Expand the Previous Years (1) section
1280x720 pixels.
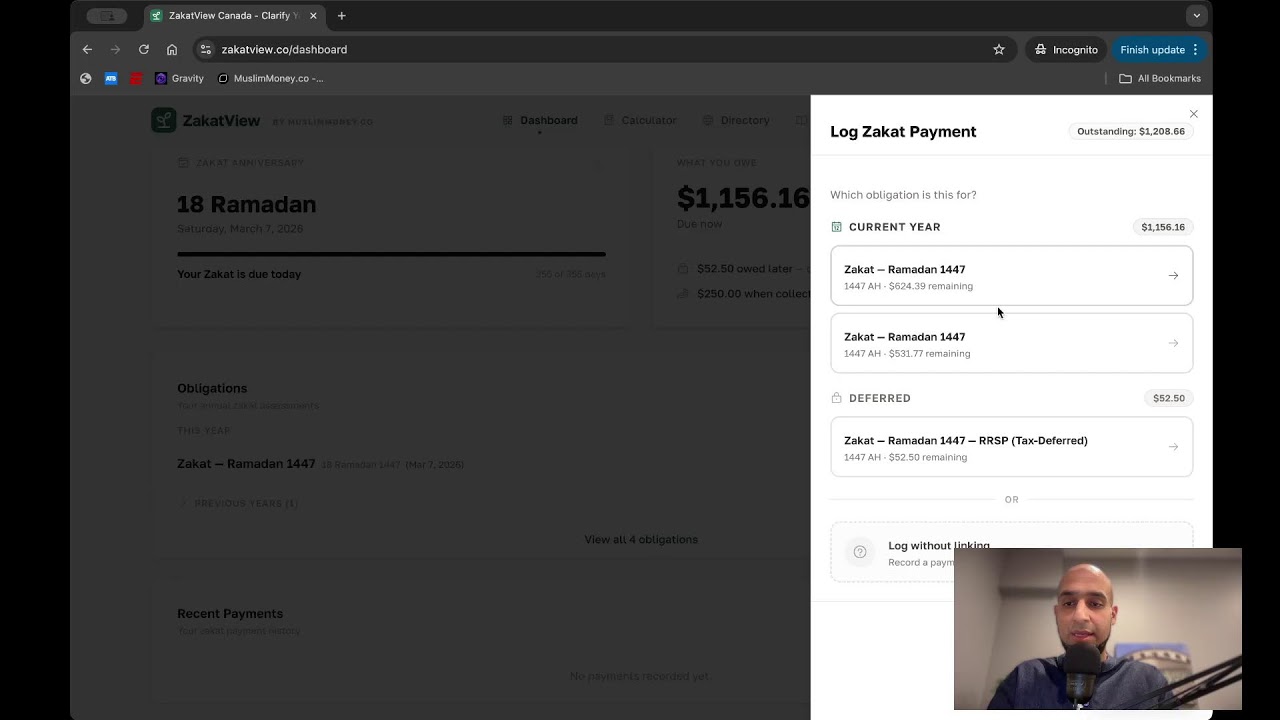pos(237,503)
